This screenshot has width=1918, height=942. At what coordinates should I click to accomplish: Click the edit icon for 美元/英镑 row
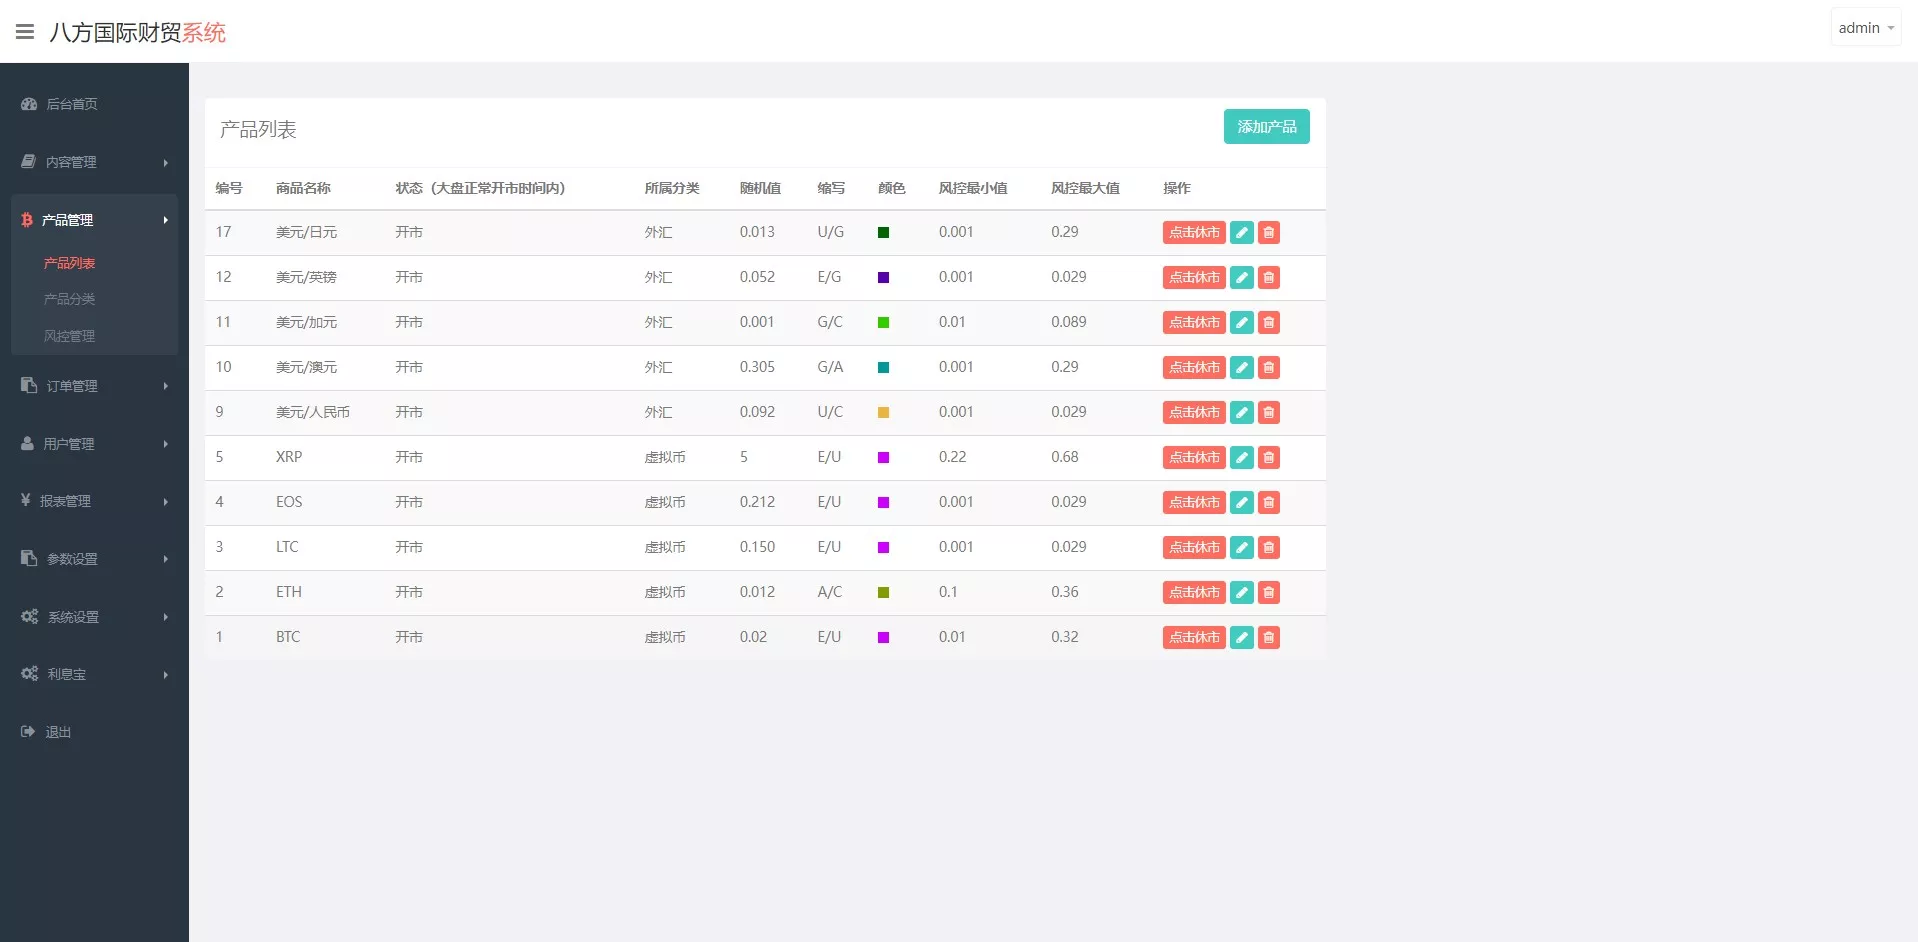[1241, 277]
